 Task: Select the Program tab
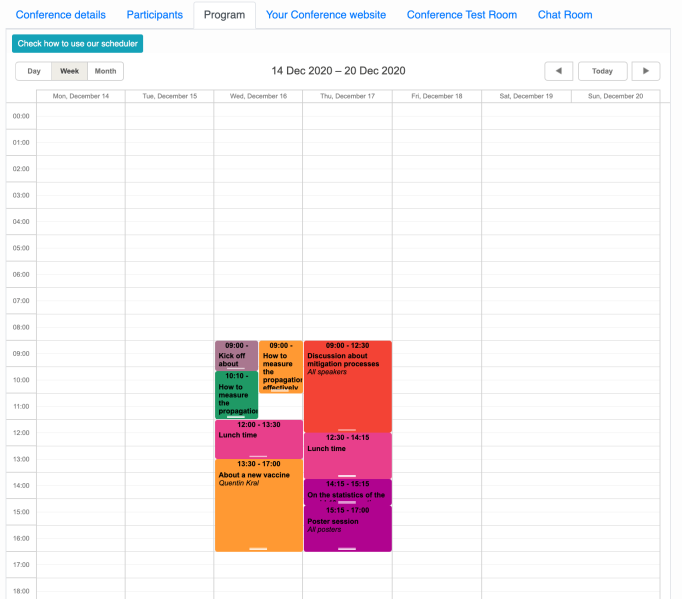pos(224,15)
